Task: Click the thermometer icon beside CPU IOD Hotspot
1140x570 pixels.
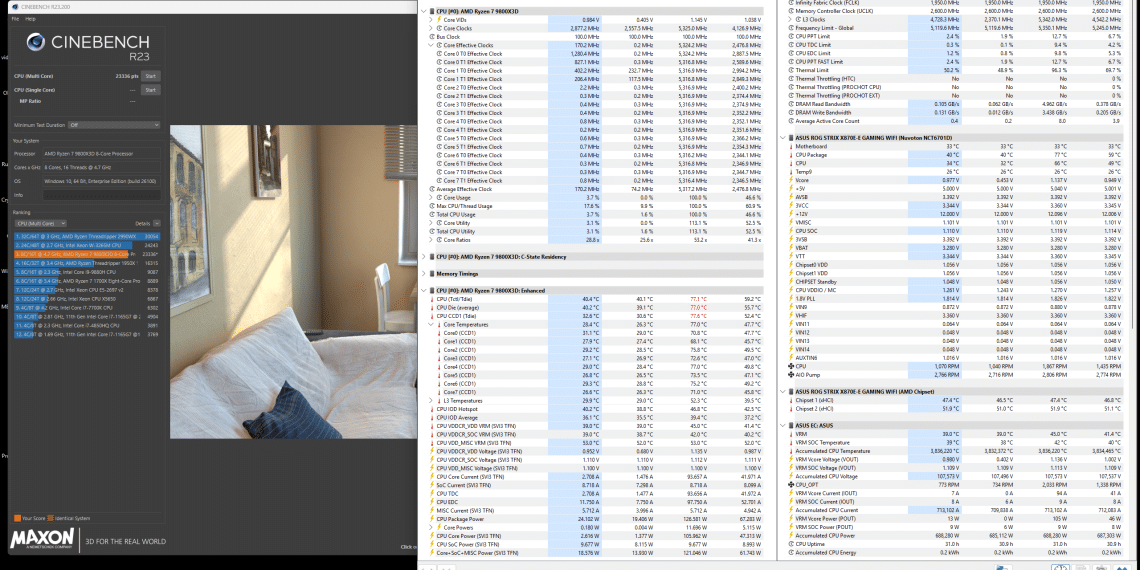Action: click(x=432, y=409)
